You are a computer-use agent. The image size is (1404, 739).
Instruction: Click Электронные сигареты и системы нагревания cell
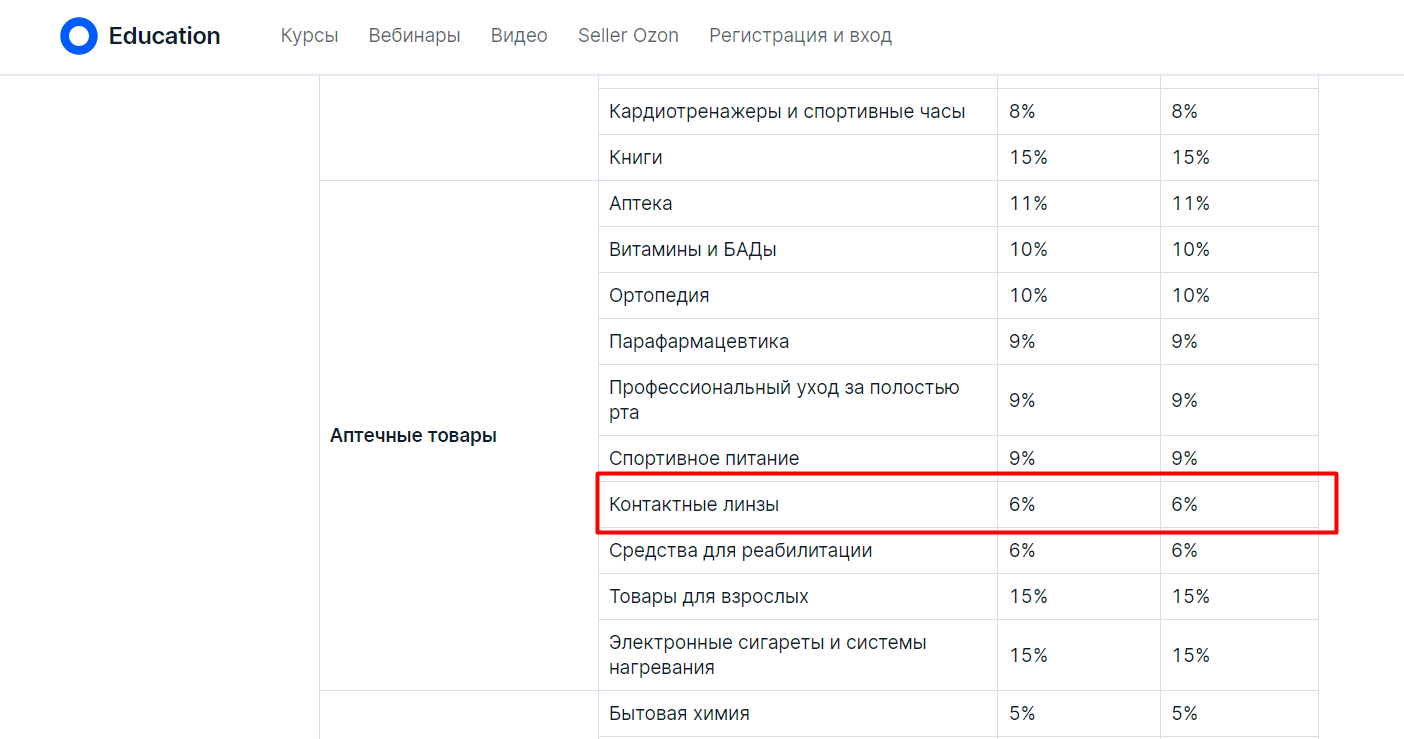[767, 655]
